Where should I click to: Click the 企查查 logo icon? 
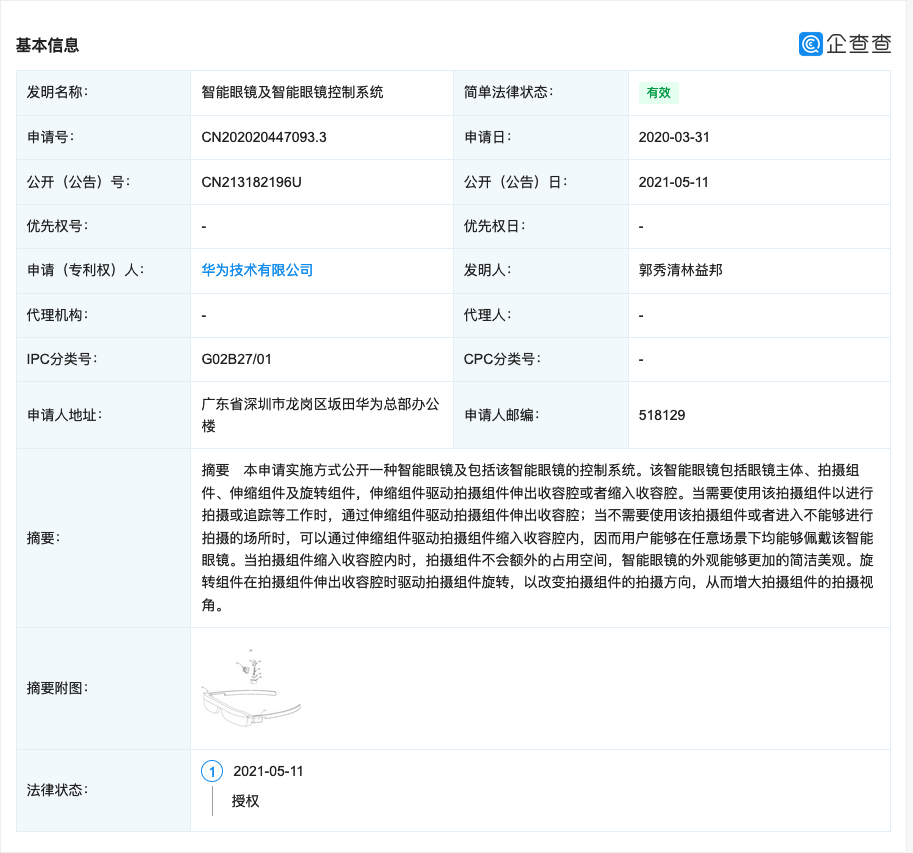[811, 44]
